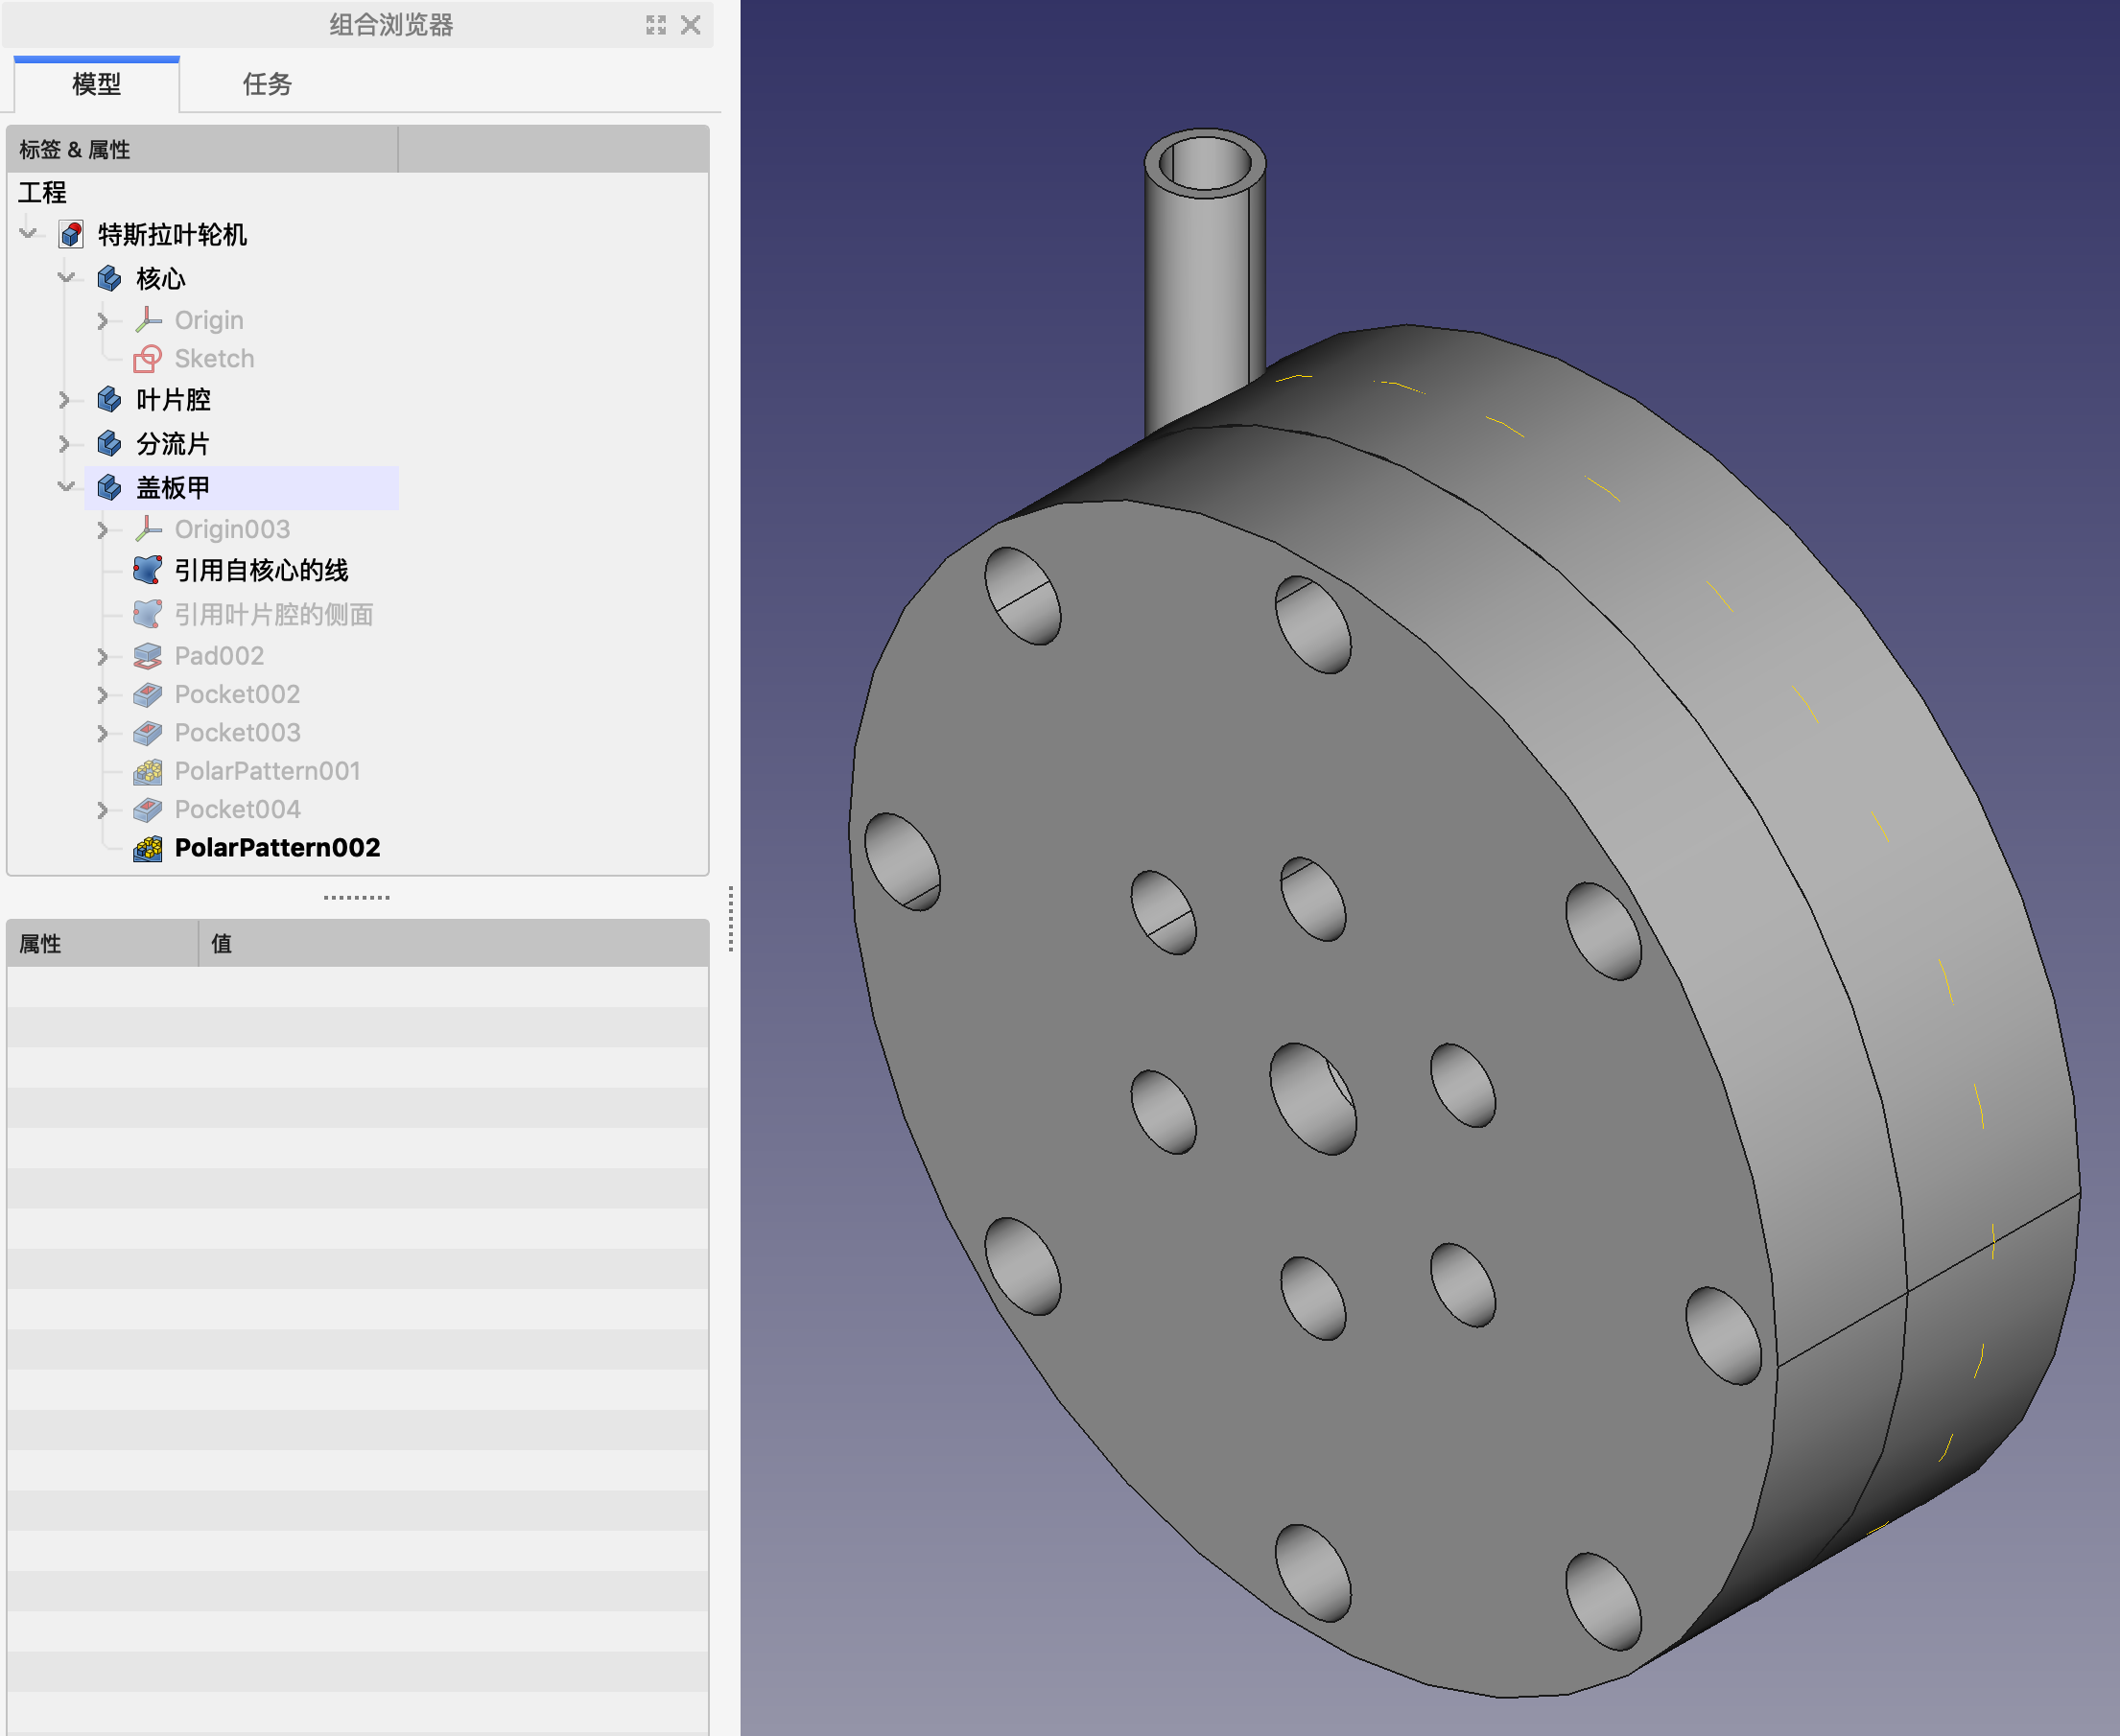The image size is (2120, 1736).
Task: Click the 特斯拉叶轮机 document icon
Action: (x=71, y=235)
